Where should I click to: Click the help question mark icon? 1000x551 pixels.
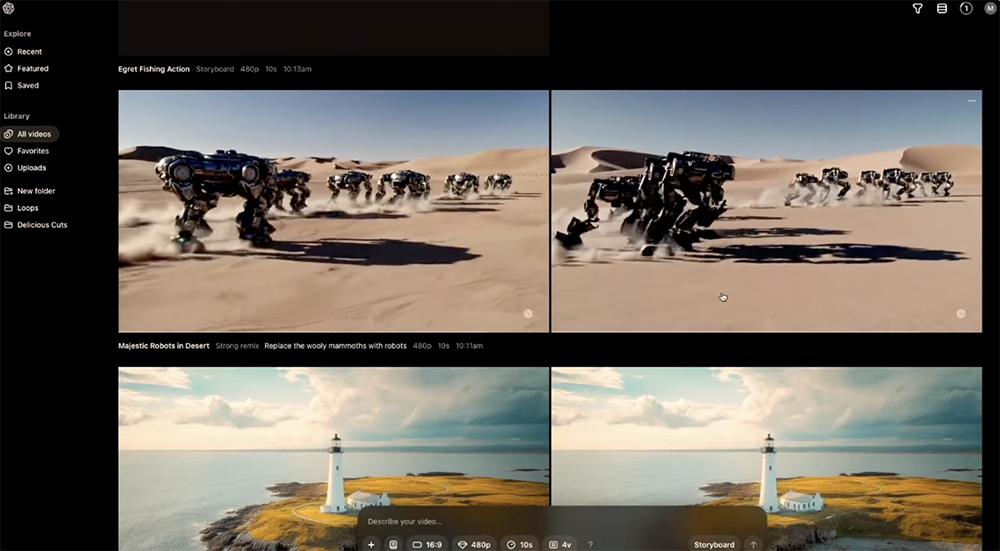(590, 544)
